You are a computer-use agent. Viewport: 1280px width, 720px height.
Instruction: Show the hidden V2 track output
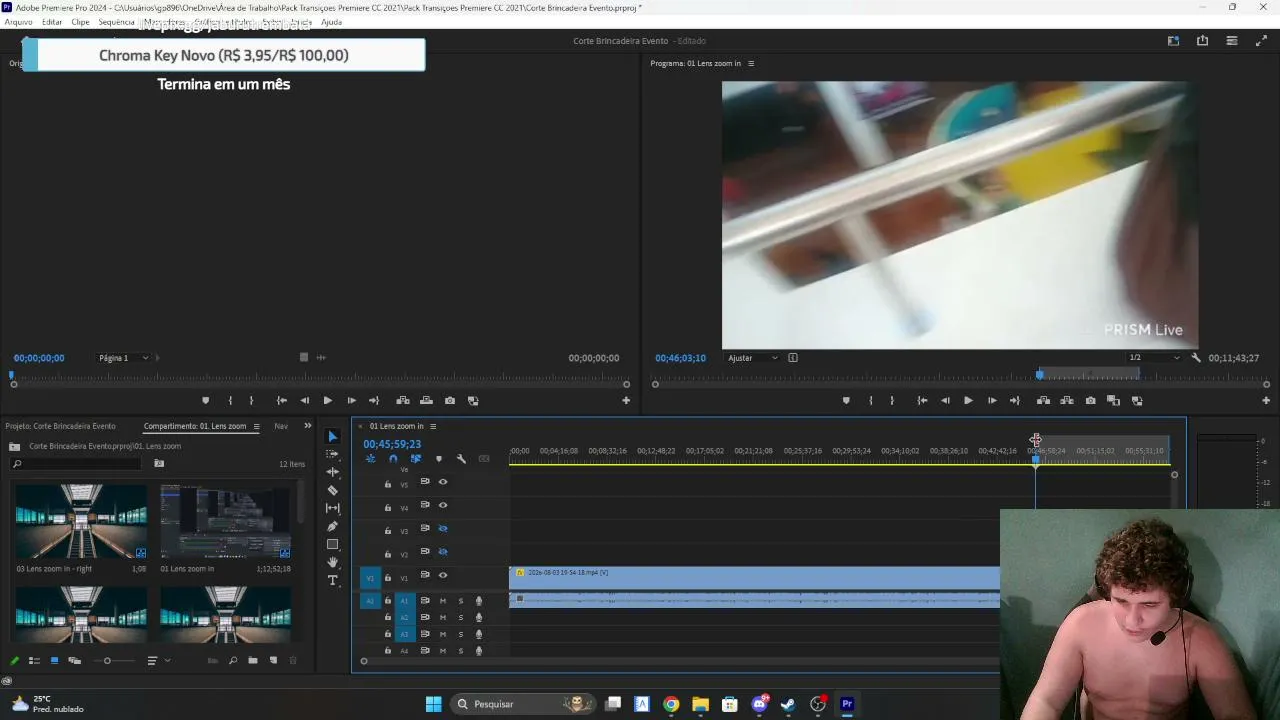(x=443, y=551)
